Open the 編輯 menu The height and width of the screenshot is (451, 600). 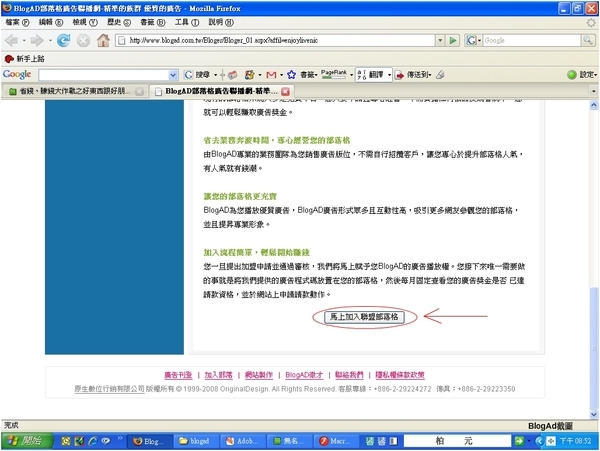point(51,22)
